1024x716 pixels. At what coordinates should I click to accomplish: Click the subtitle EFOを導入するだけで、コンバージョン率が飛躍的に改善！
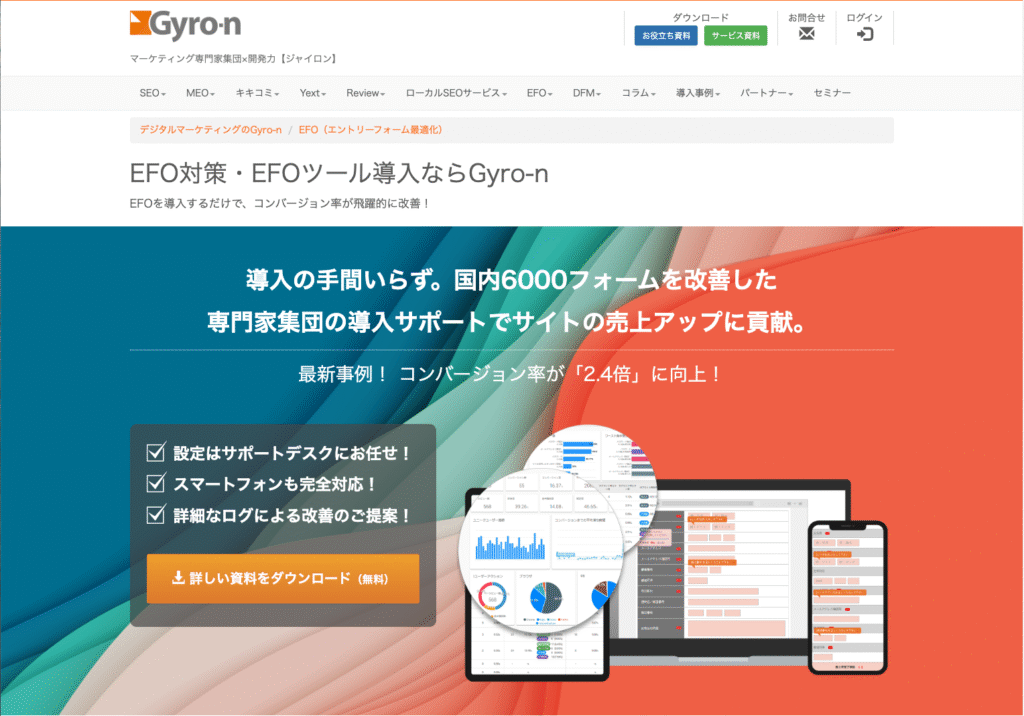point(280,204)
